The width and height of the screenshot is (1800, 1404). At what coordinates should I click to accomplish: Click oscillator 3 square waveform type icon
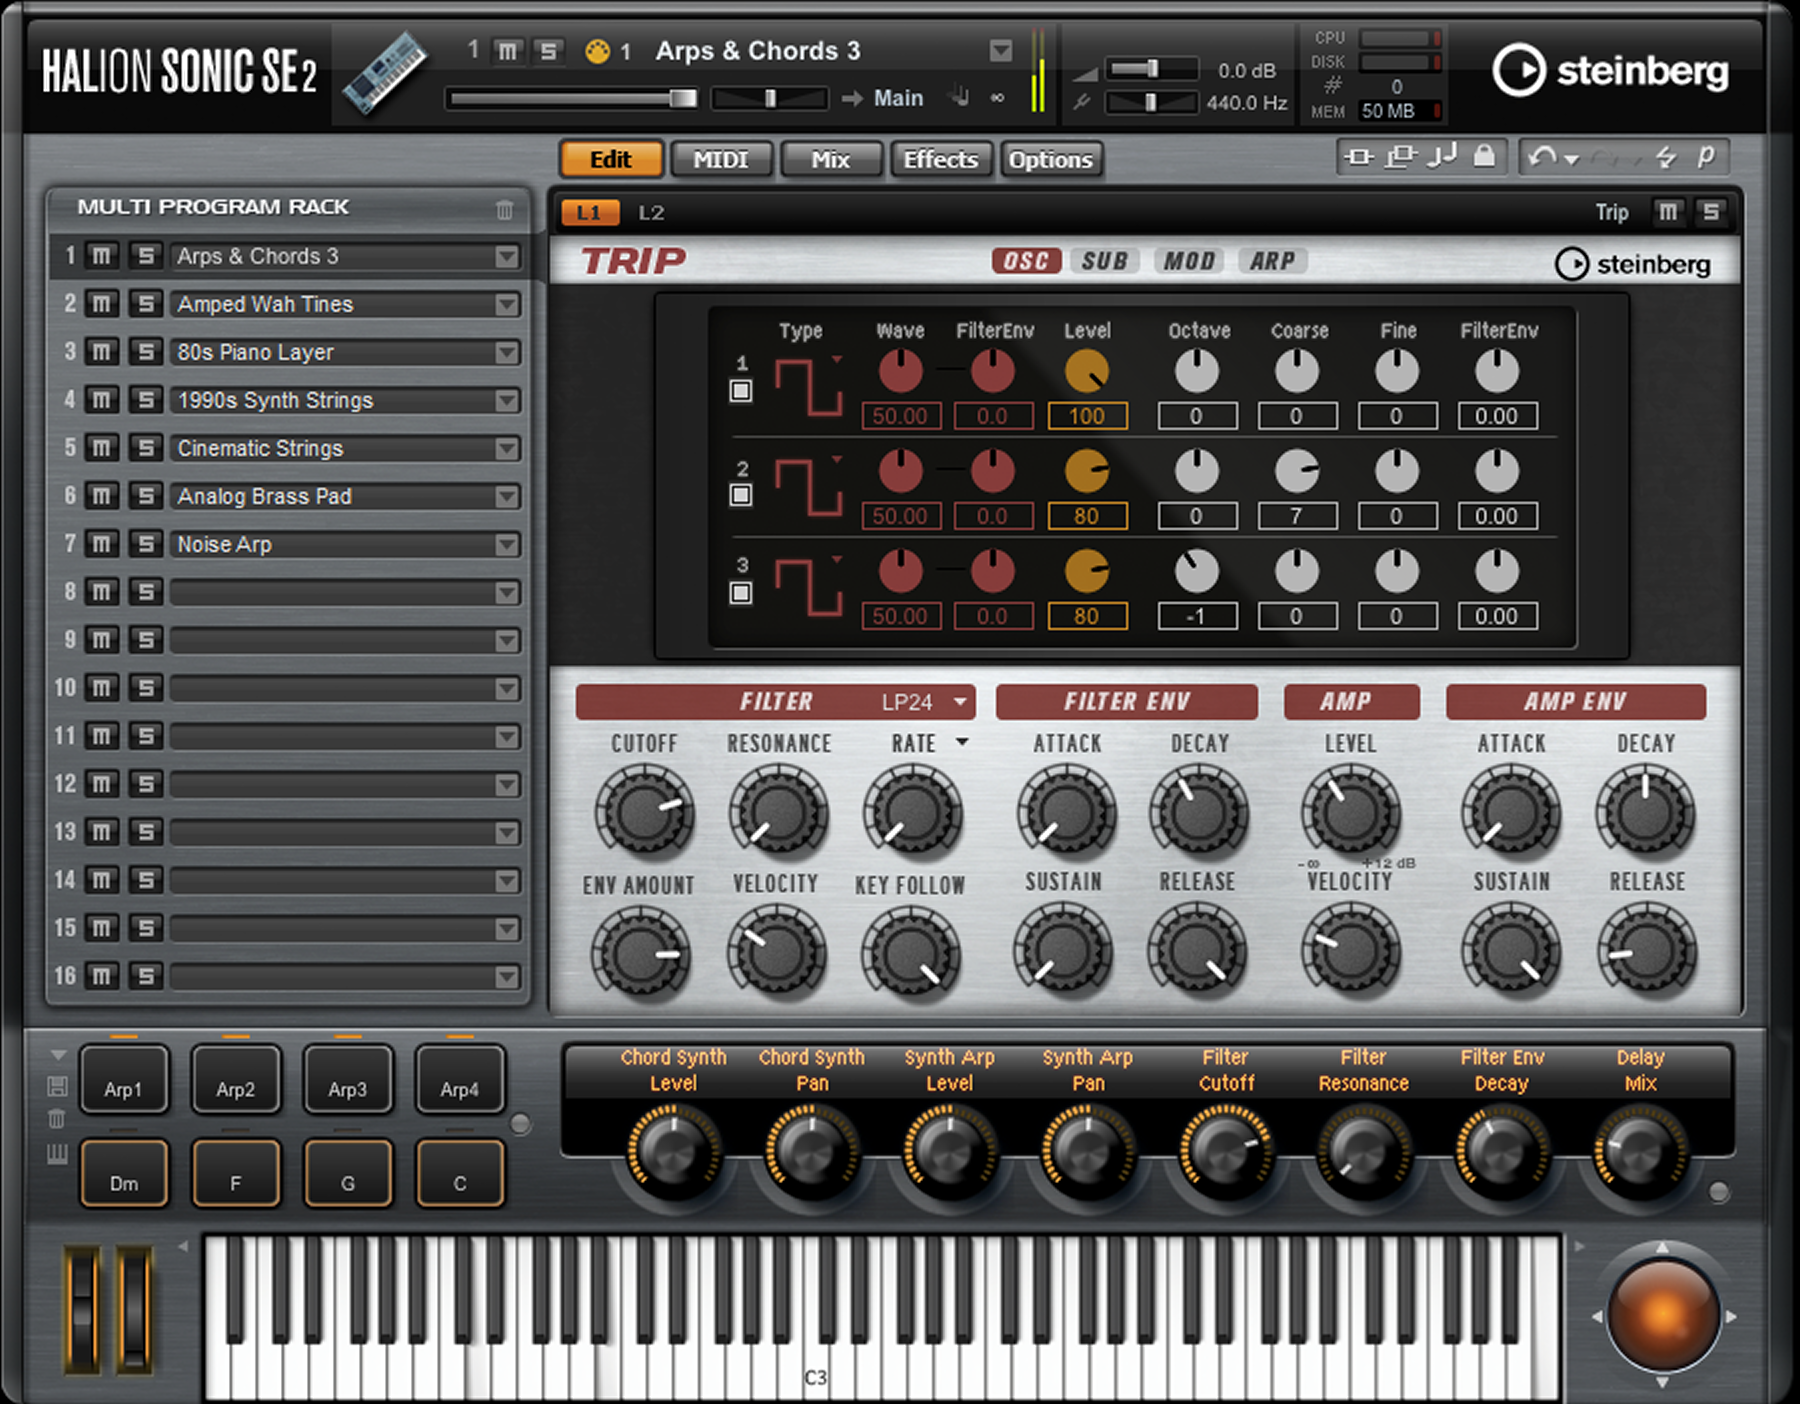[x=808, y=587]
